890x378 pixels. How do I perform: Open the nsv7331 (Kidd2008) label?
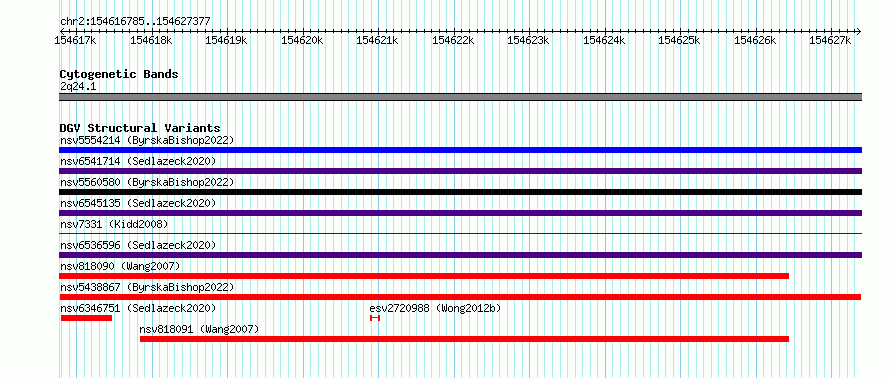(x=114, y=224)
